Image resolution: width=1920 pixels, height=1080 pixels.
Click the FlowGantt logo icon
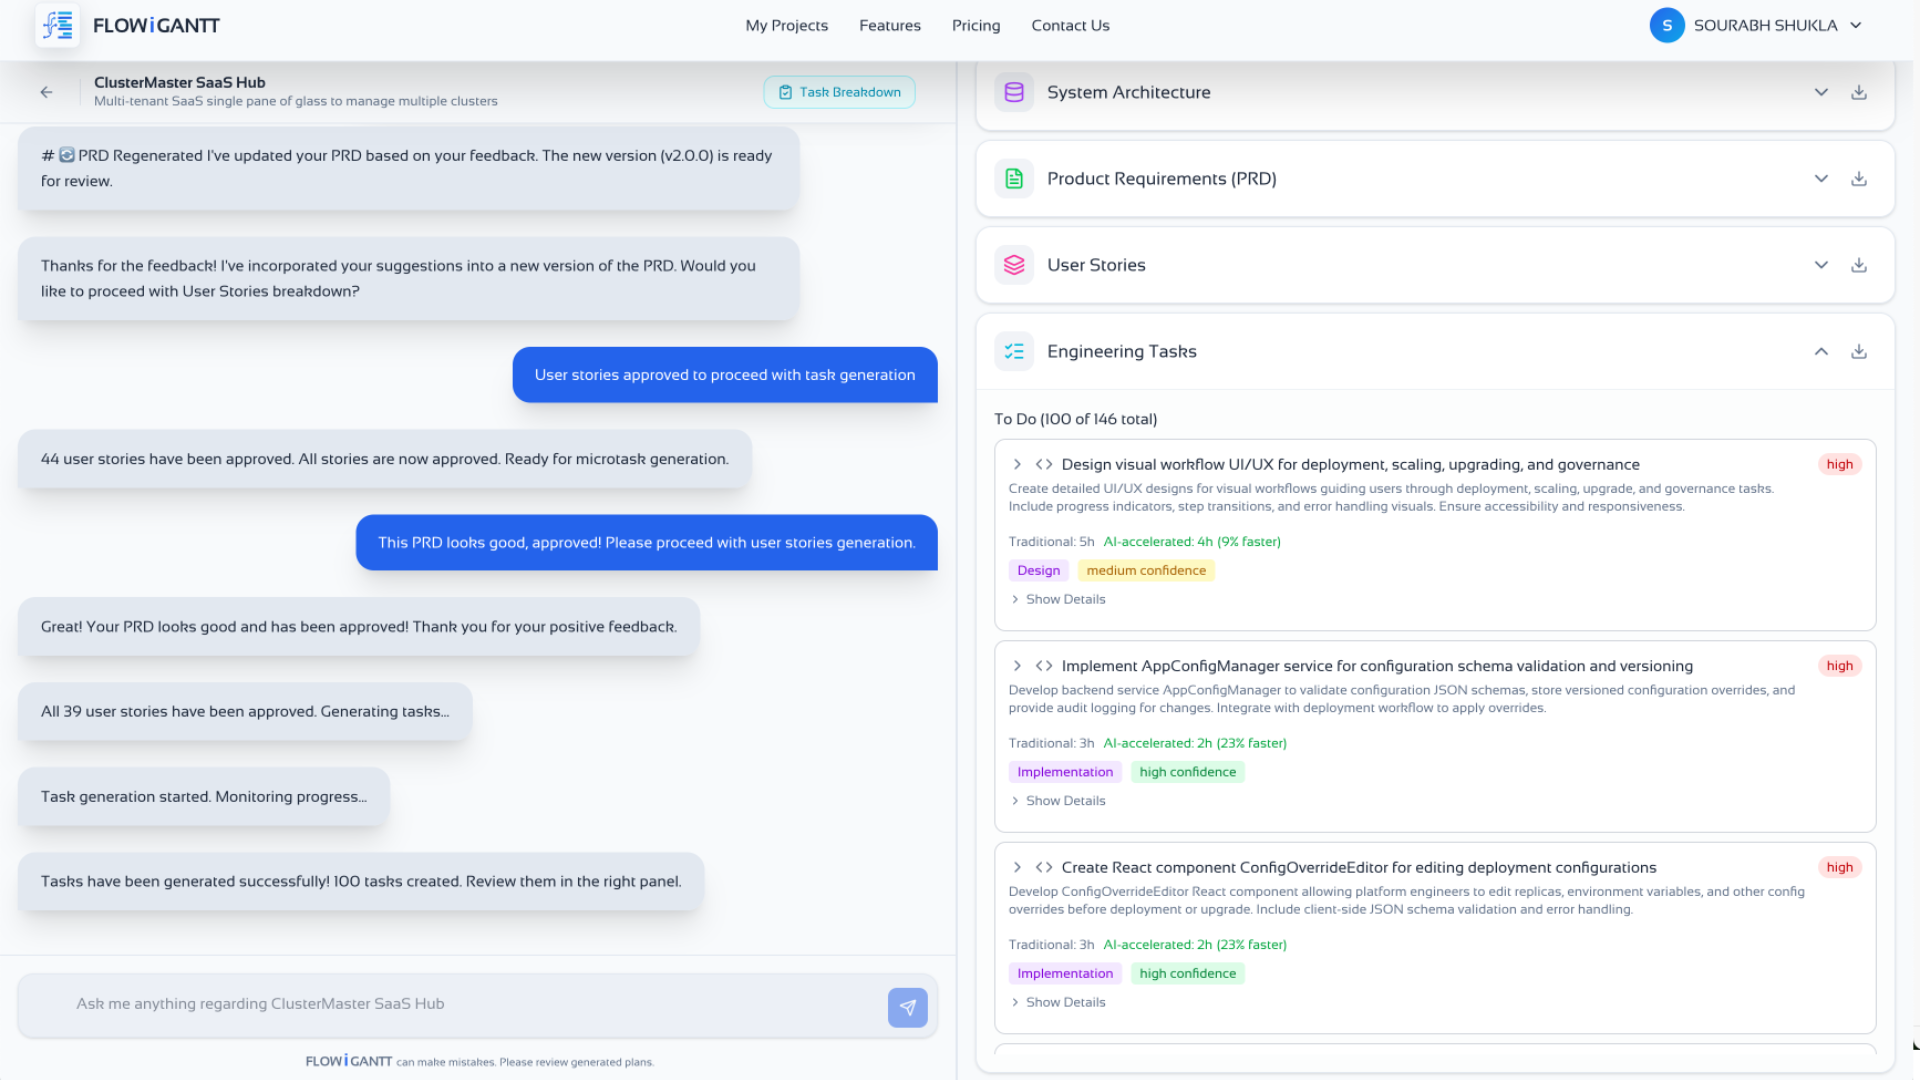(x=57, y=25)
